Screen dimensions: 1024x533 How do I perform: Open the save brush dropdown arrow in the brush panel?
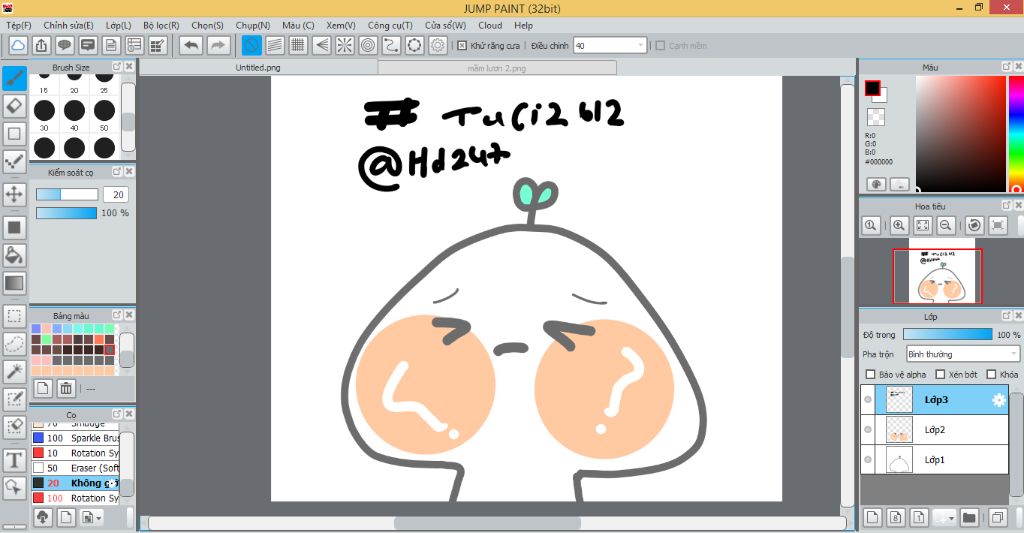99,518
